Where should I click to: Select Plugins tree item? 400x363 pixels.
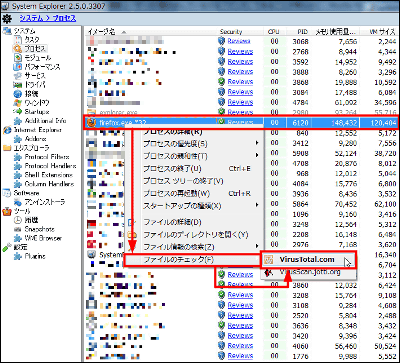[x=34, y=256]
